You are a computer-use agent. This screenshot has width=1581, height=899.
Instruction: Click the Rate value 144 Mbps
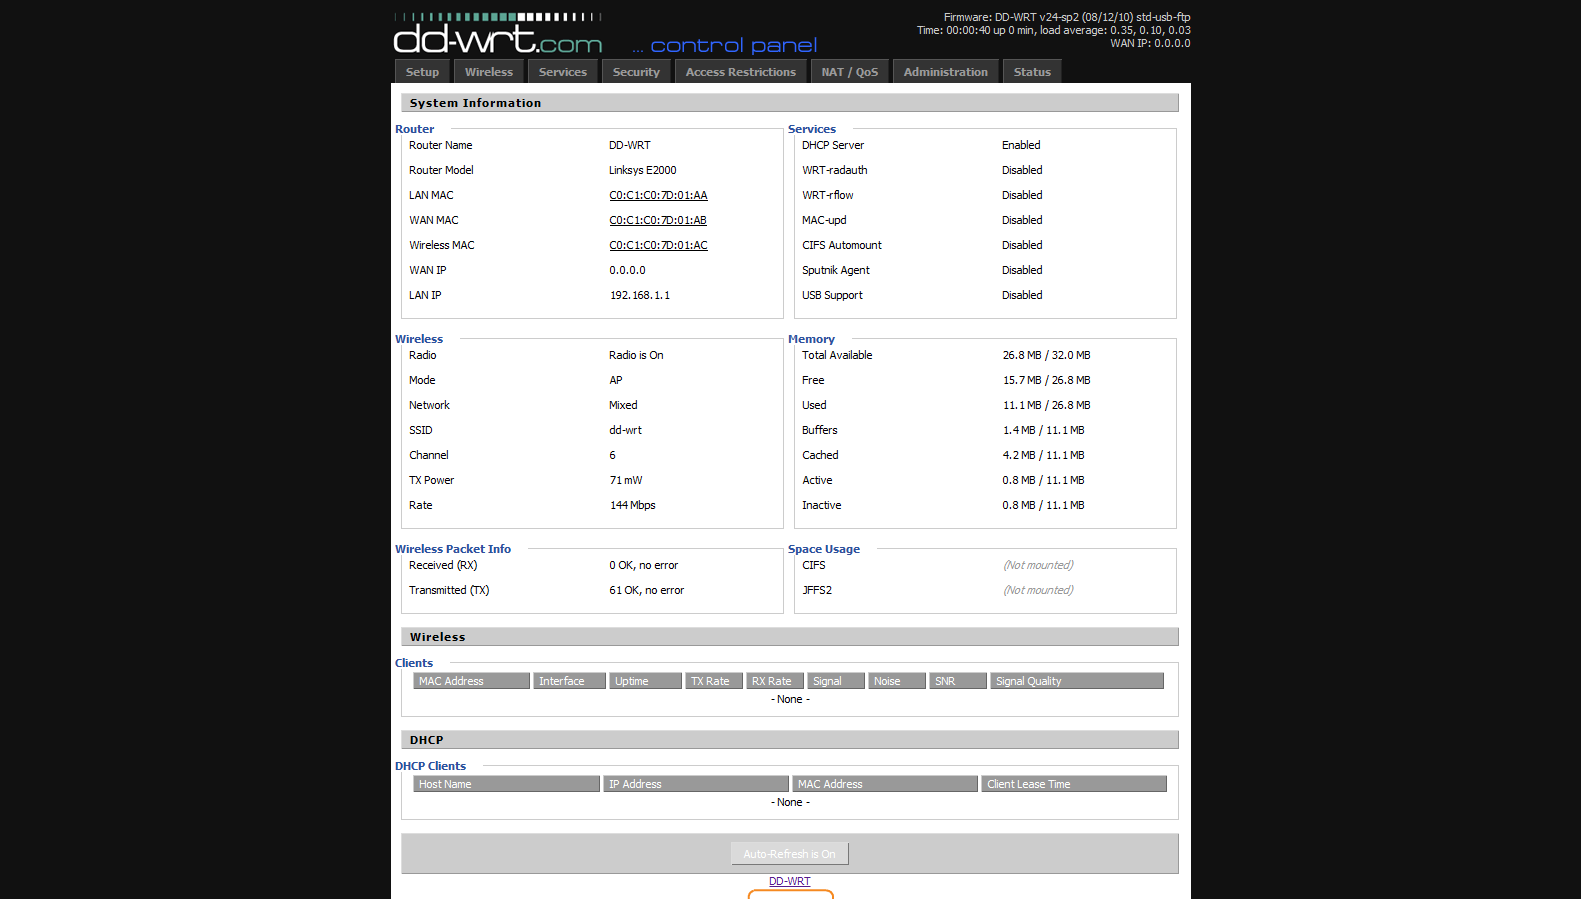pyautogui.click(x=633, y=506)
